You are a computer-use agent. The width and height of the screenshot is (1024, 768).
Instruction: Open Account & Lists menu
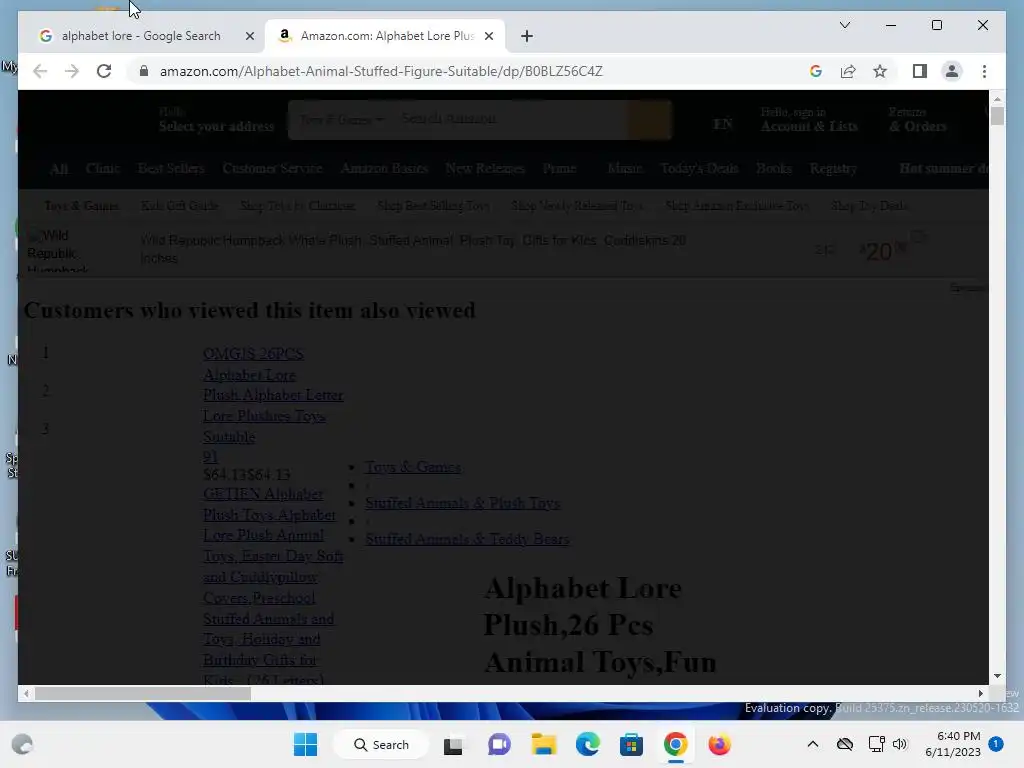tap(808, 120)
